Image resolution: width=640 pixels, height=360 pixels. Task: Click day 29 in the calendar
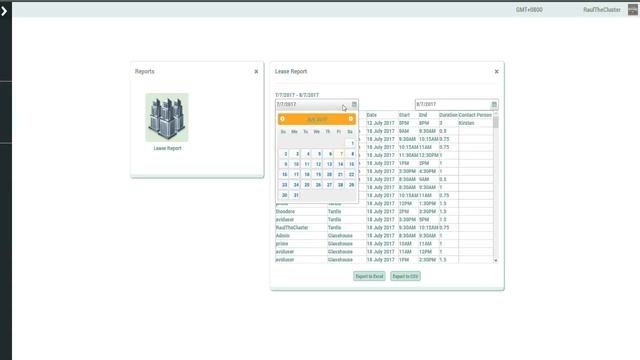[x=351, y=185]
